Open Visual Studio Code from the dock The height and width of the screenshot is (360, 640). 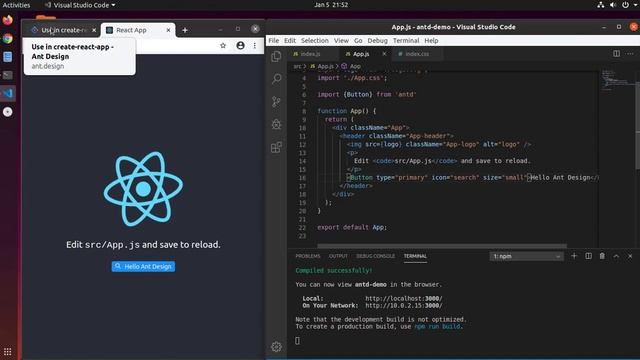pyautogui.click(x=8, y=93)
